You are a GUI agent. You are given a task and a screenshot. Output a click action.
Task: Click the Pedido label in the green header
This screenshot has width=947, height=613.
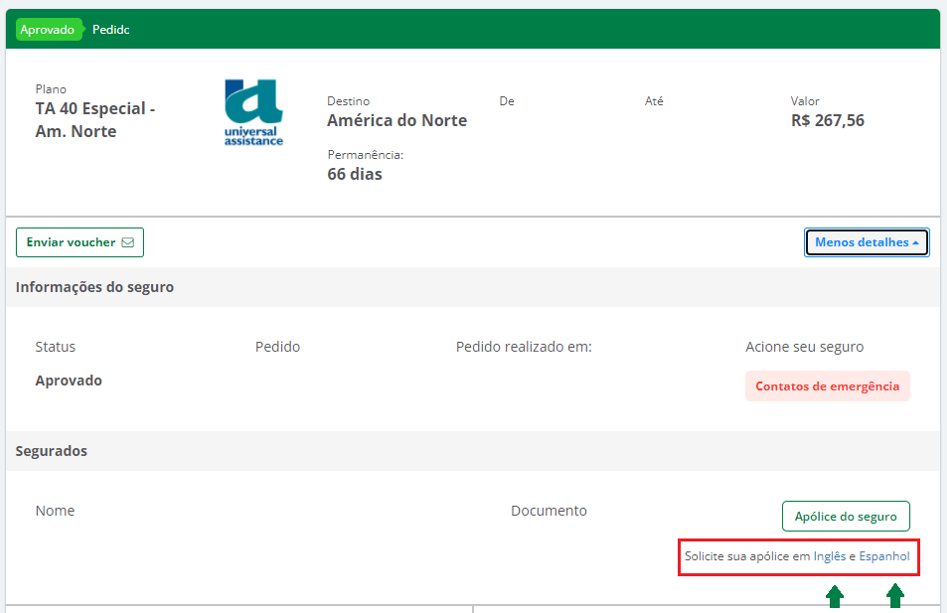[111, 30]
